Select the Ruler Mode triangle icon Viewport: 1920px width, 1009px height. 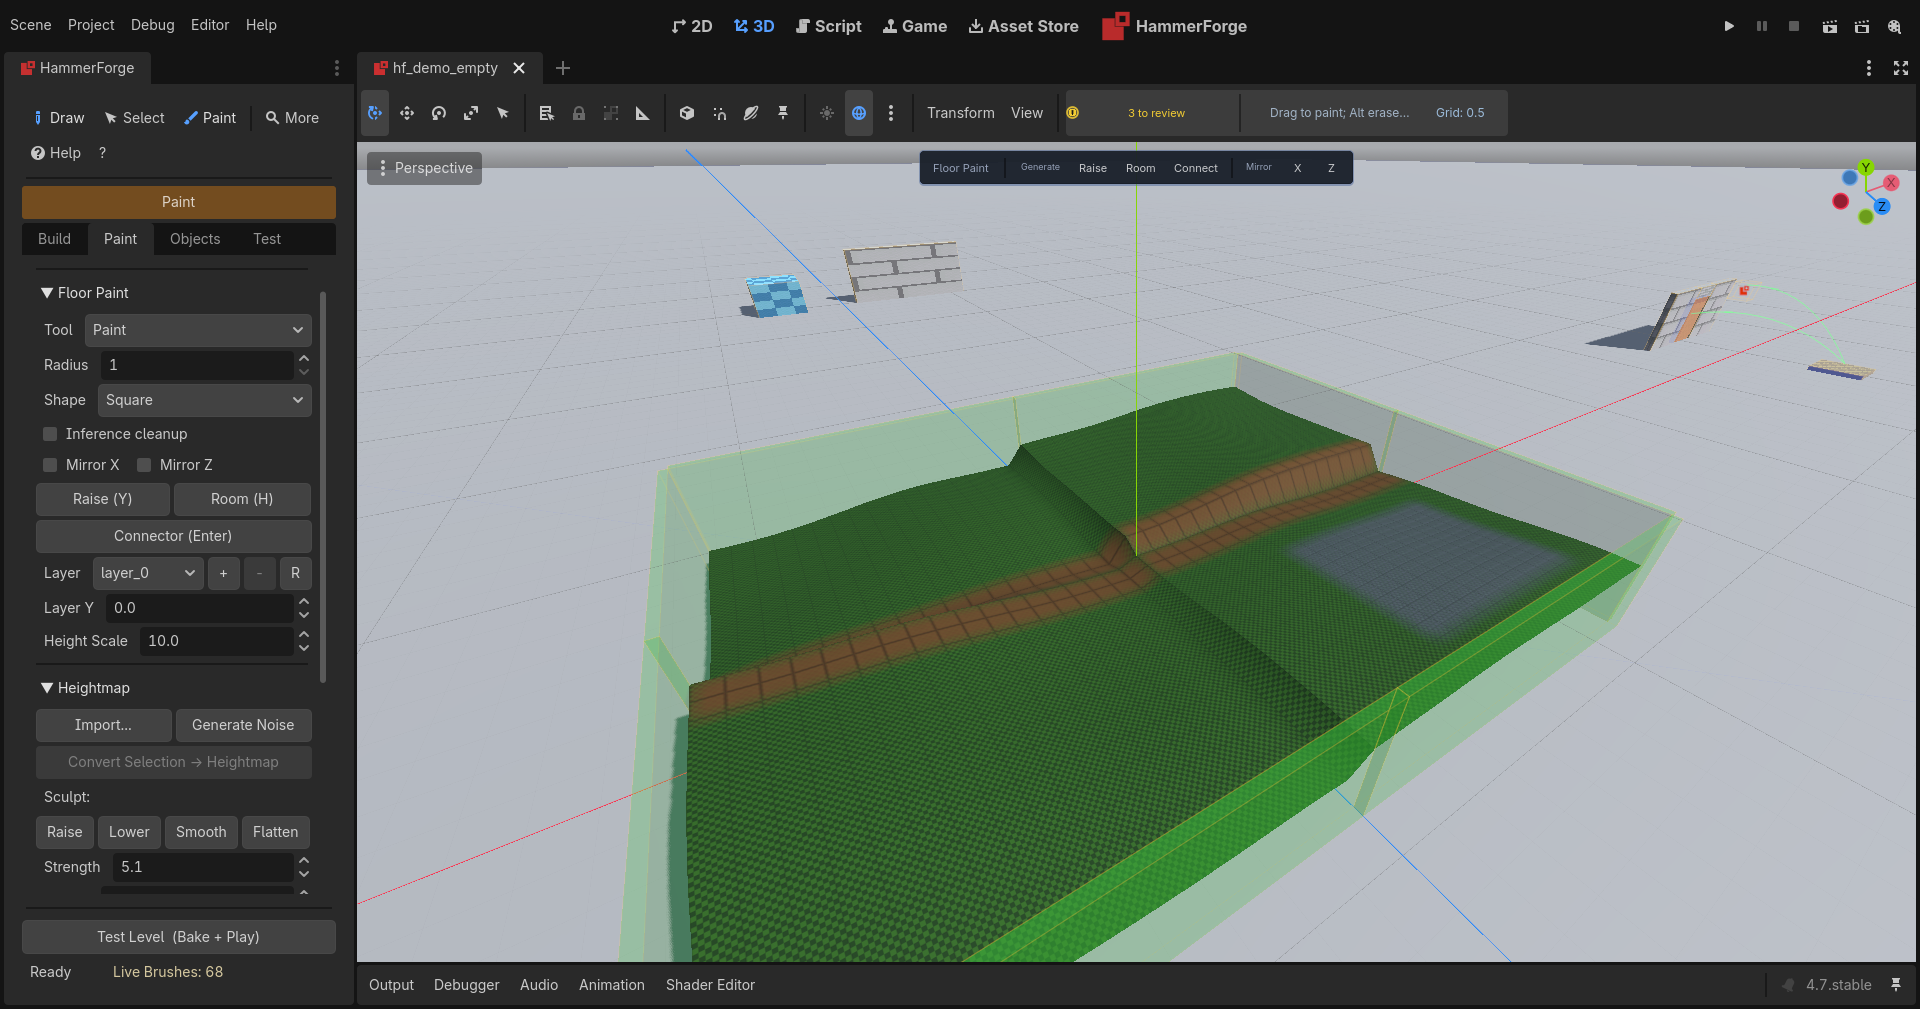tap(643, 113)
